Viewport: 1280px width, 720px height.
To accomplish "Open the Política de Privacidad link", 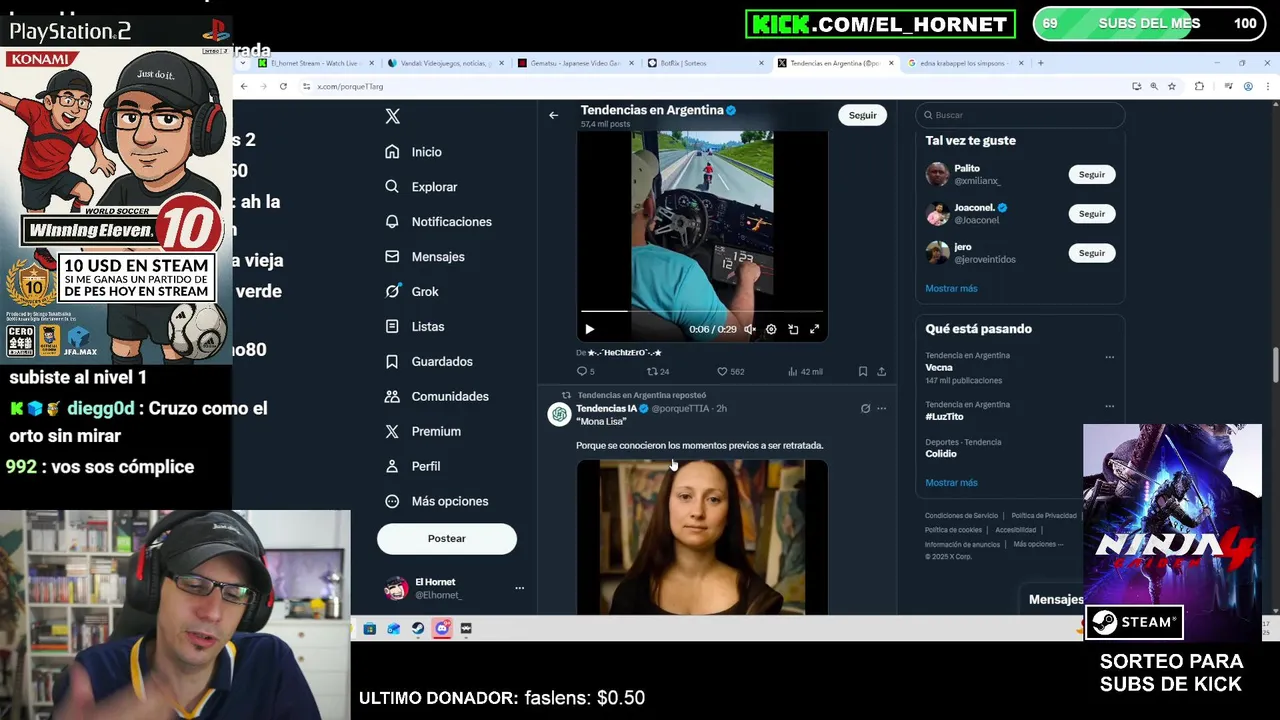I will 1044,516.
